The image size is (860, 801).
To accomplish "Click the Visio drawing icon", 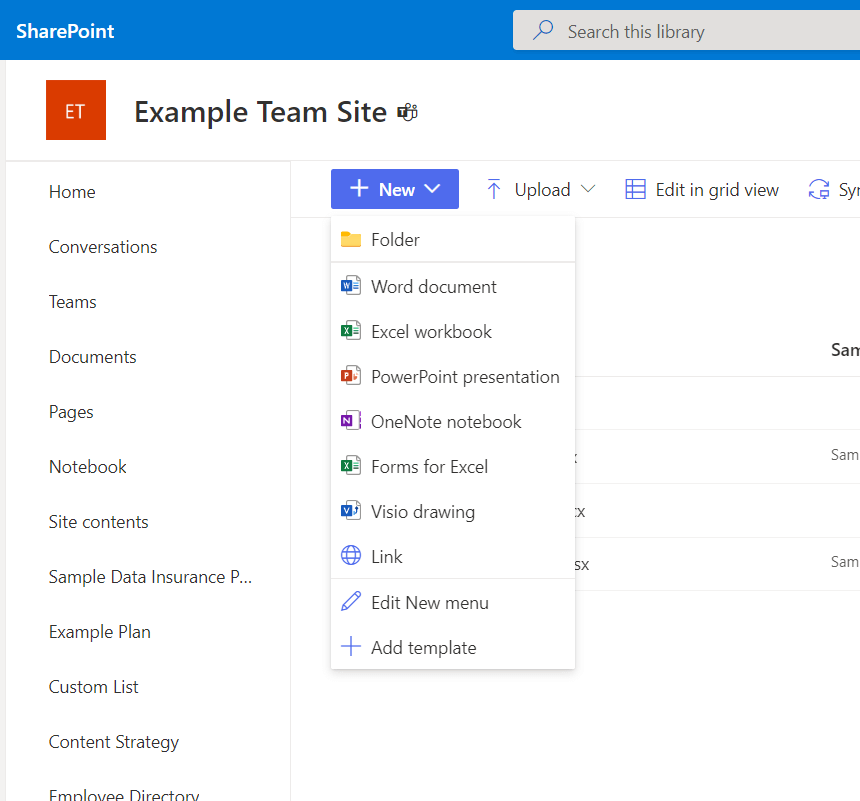I will coord(351,511).
